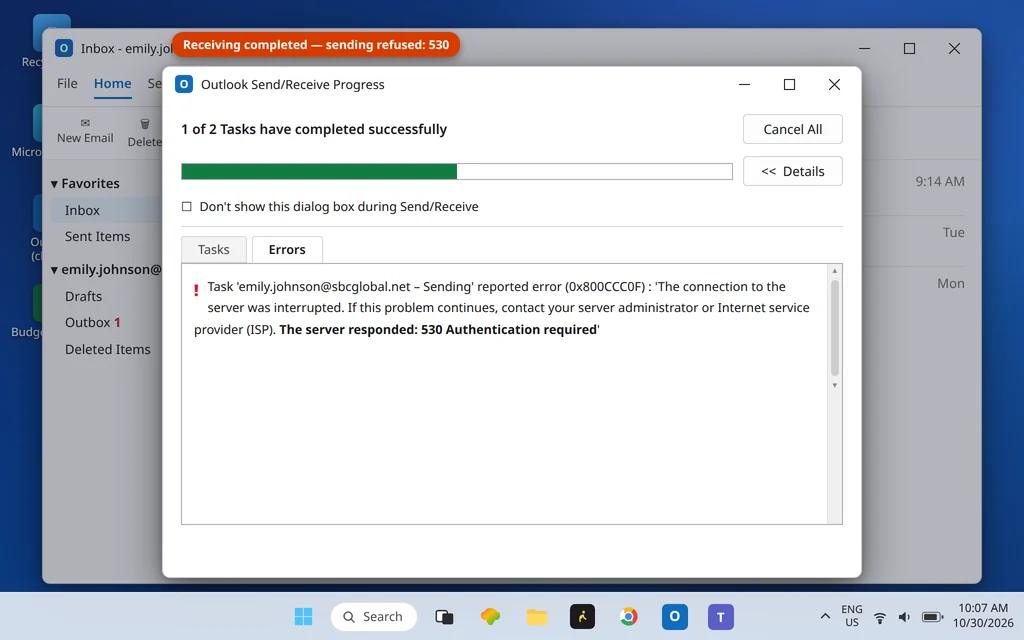
Task: Open Sent Items folder
Action: [97, 236]
